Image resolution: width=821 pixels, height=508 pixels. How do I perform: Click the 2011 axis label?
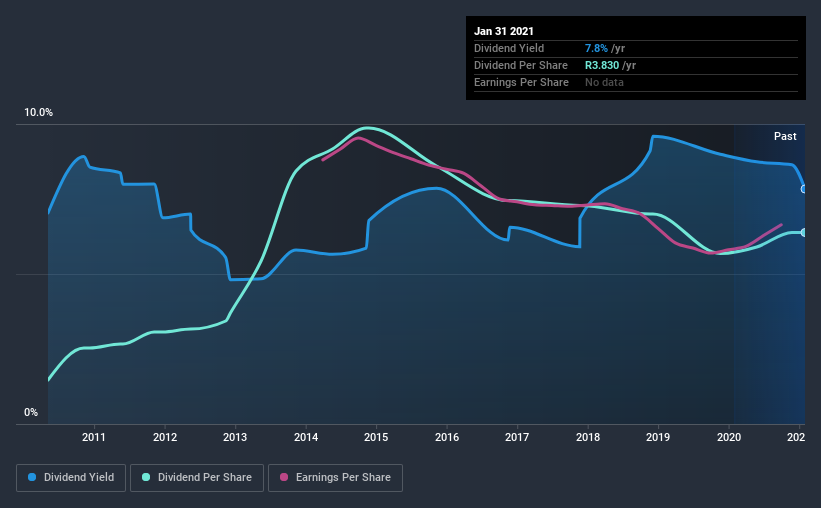click(x=94, y=437)
